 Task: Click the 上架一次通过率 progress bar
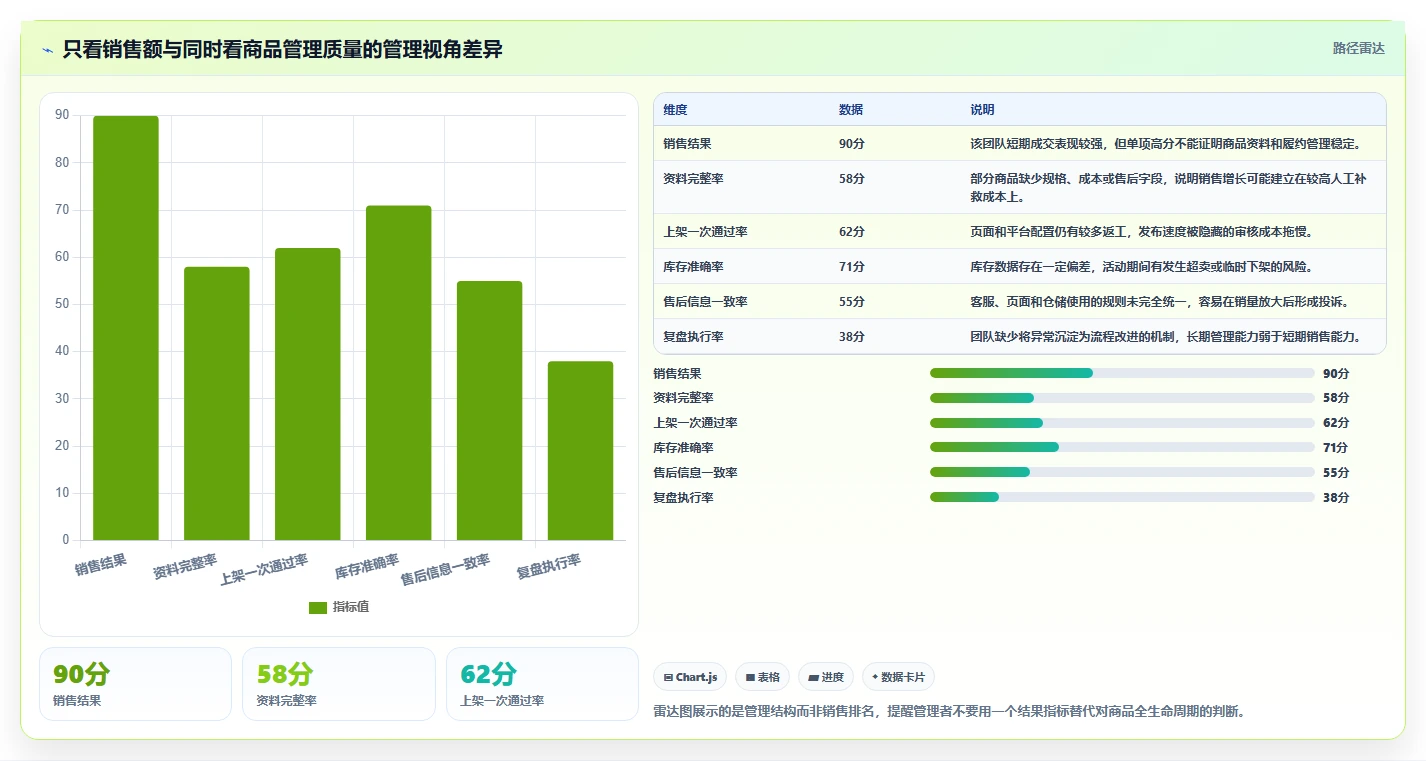pyautogui.click(x=1122, y=423)
